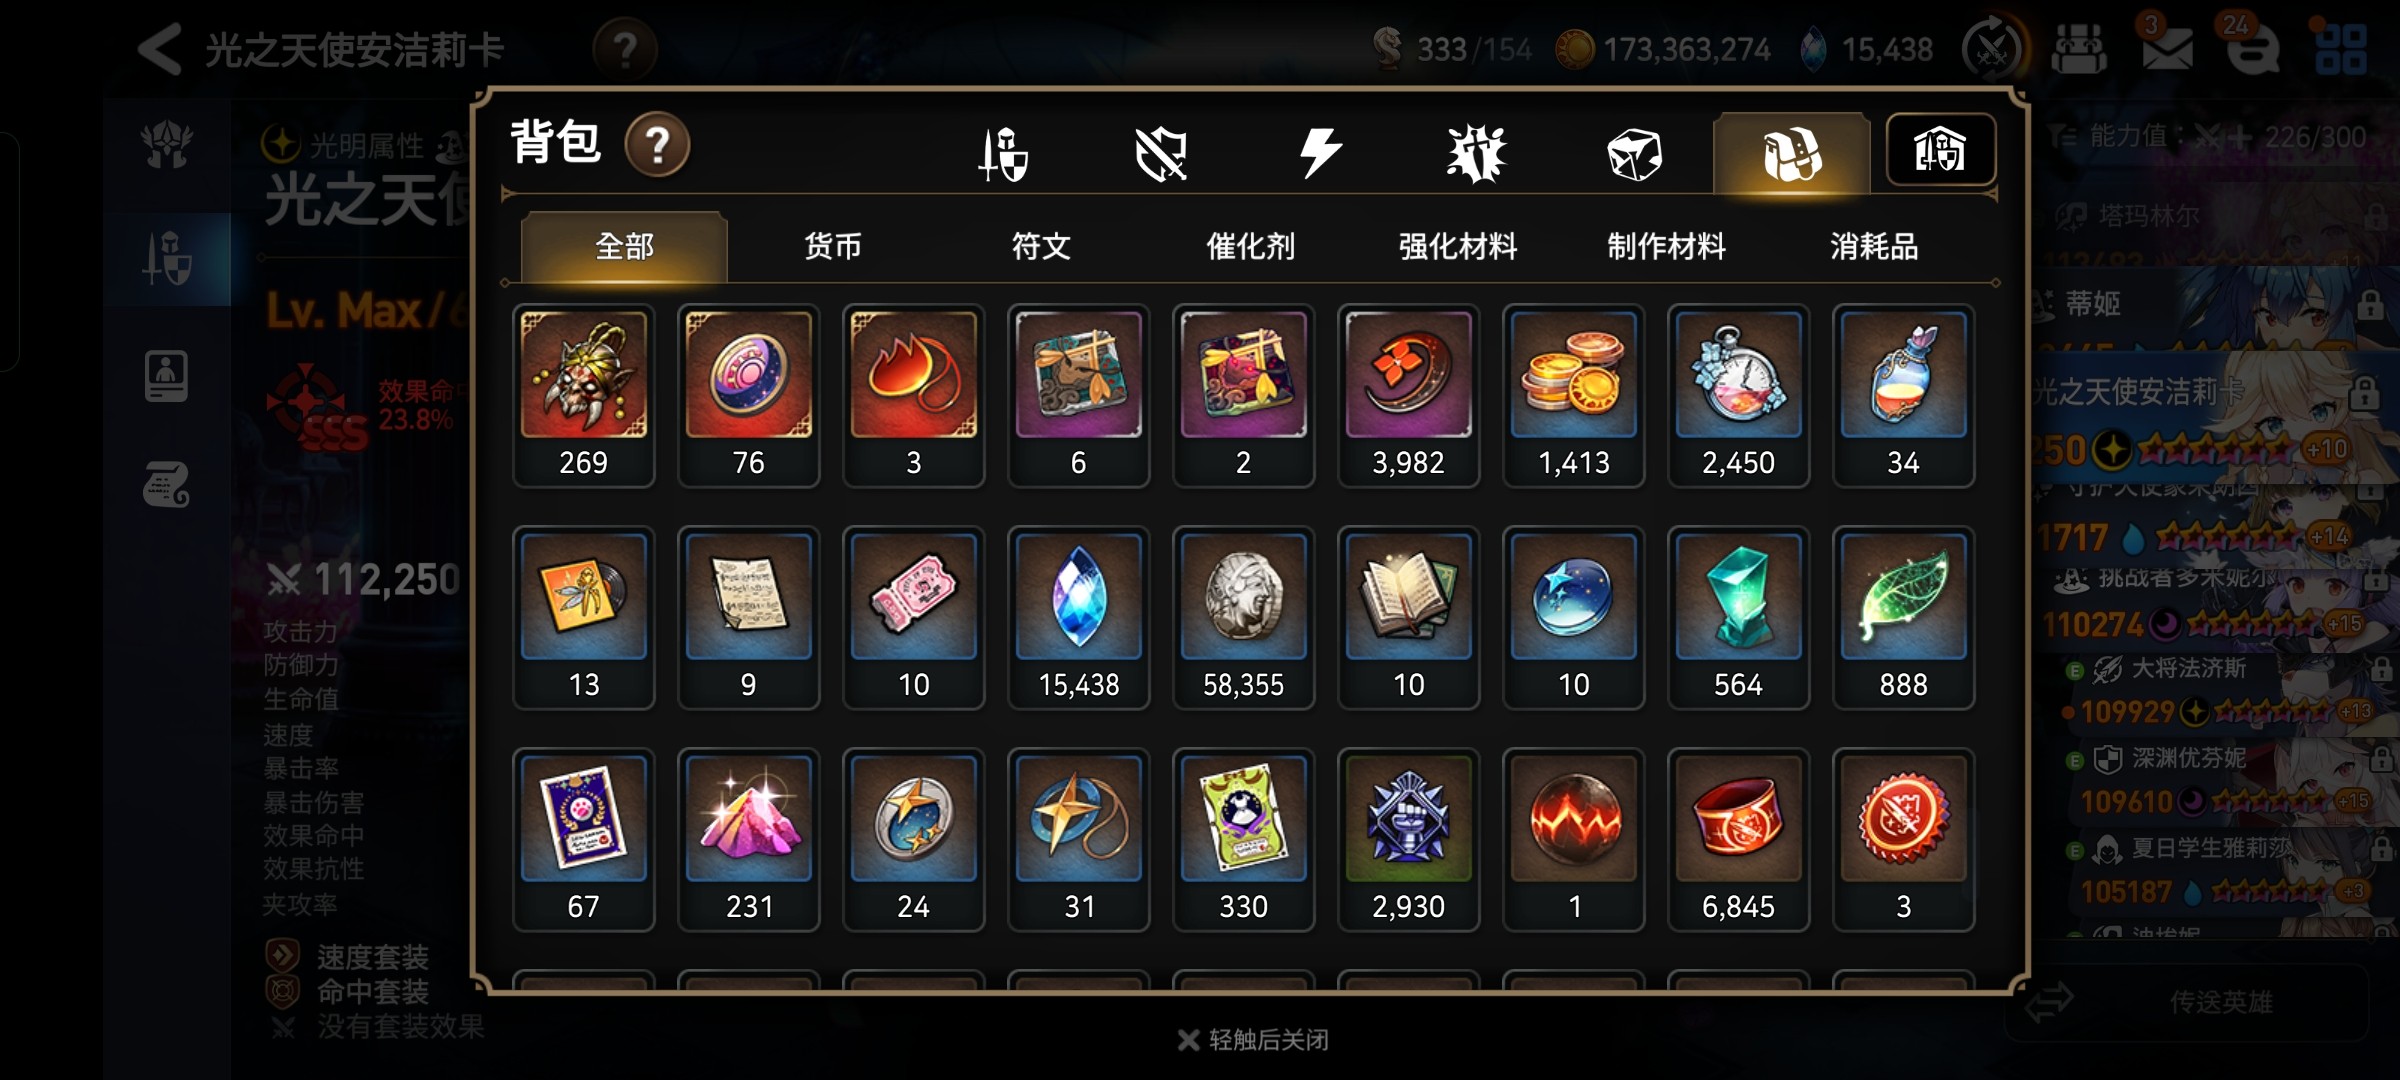Image resolution: width=2400 pixels, height=1080 pixels.
Task: Toggle the lock on 光之天使安洁莉卡 in list
Action: point(2364,393)
